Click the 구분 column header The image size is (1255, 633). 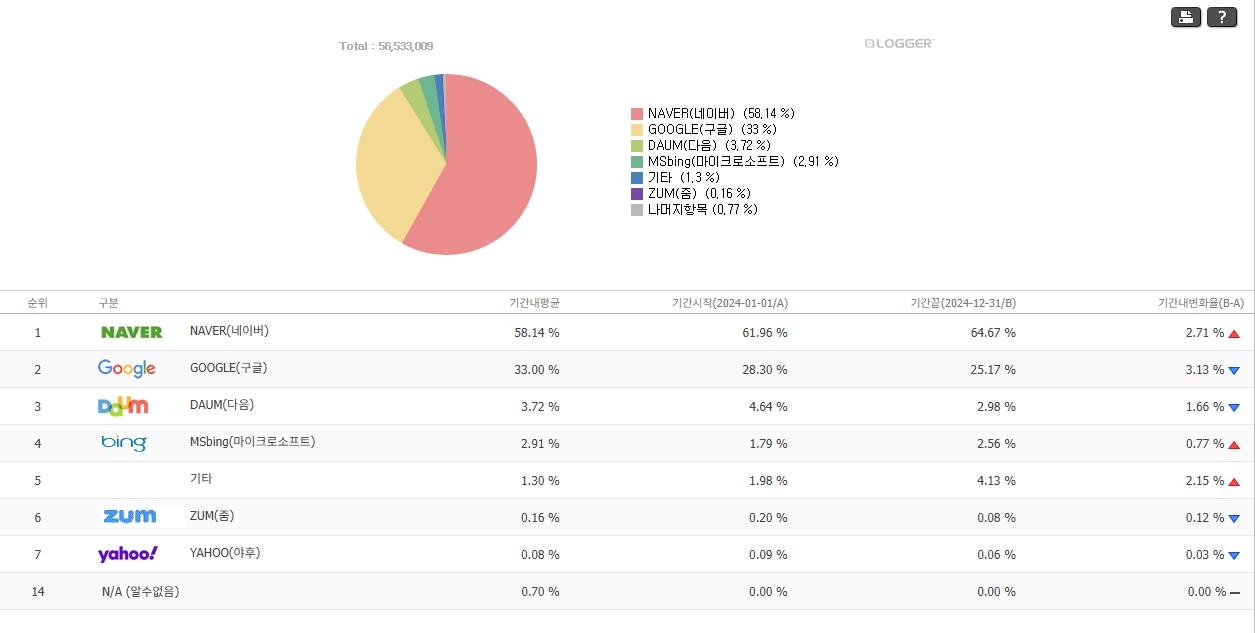click(108, 303)
